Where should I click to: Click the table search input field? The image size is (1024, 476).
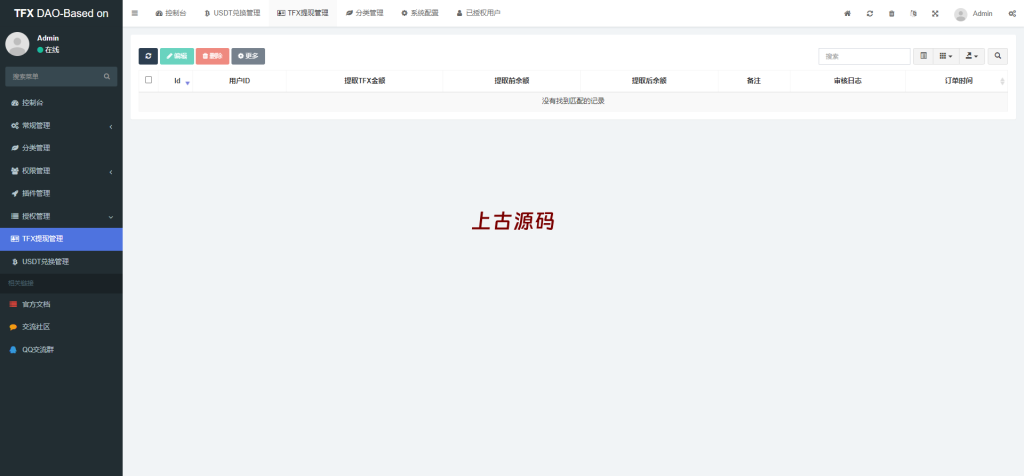[864, 56]
